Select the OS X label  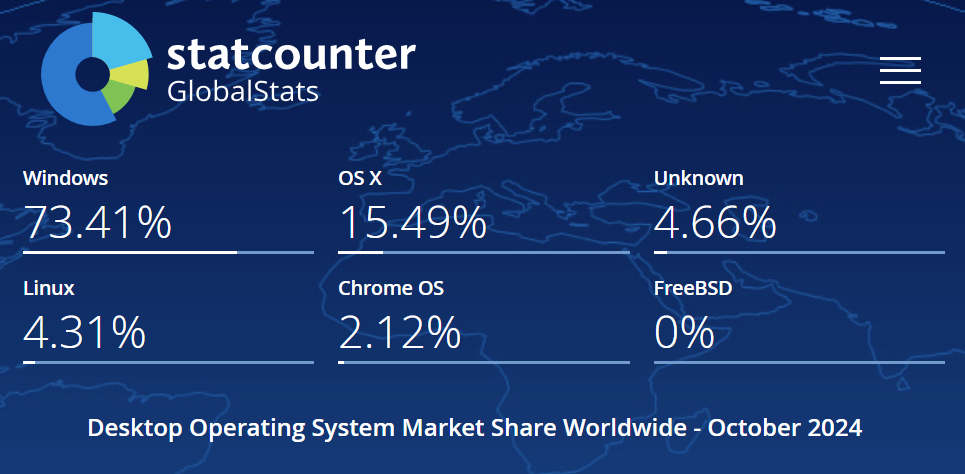point(360,179)
